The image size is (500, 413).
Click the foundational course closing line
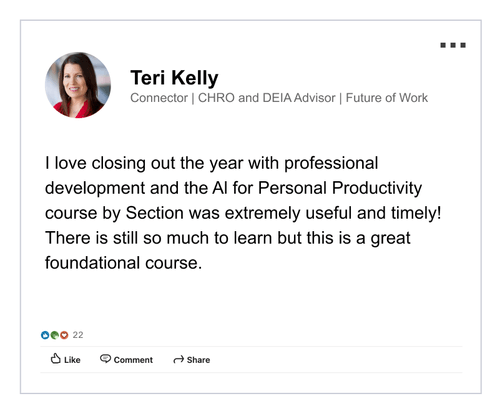[x=123, y=263]
